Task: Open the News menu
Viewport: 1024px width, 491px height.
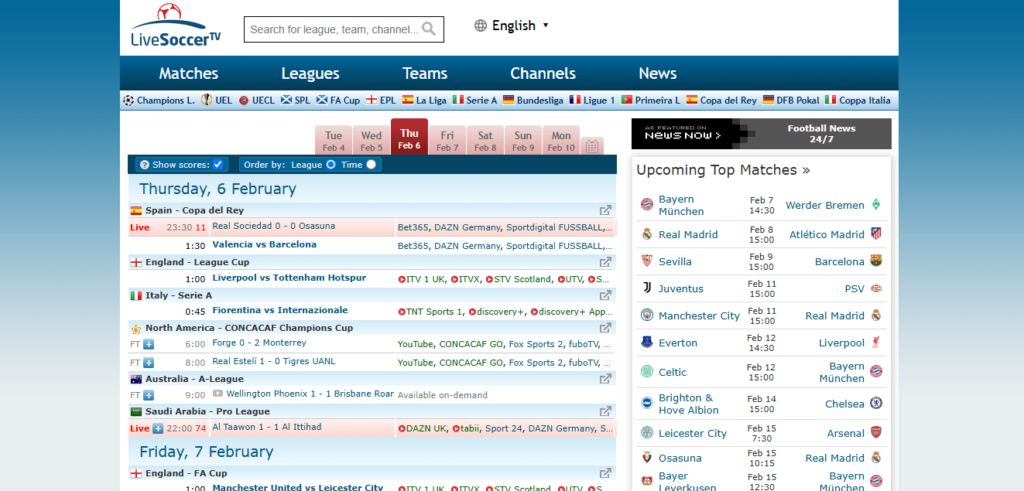Action: (658, 74)
